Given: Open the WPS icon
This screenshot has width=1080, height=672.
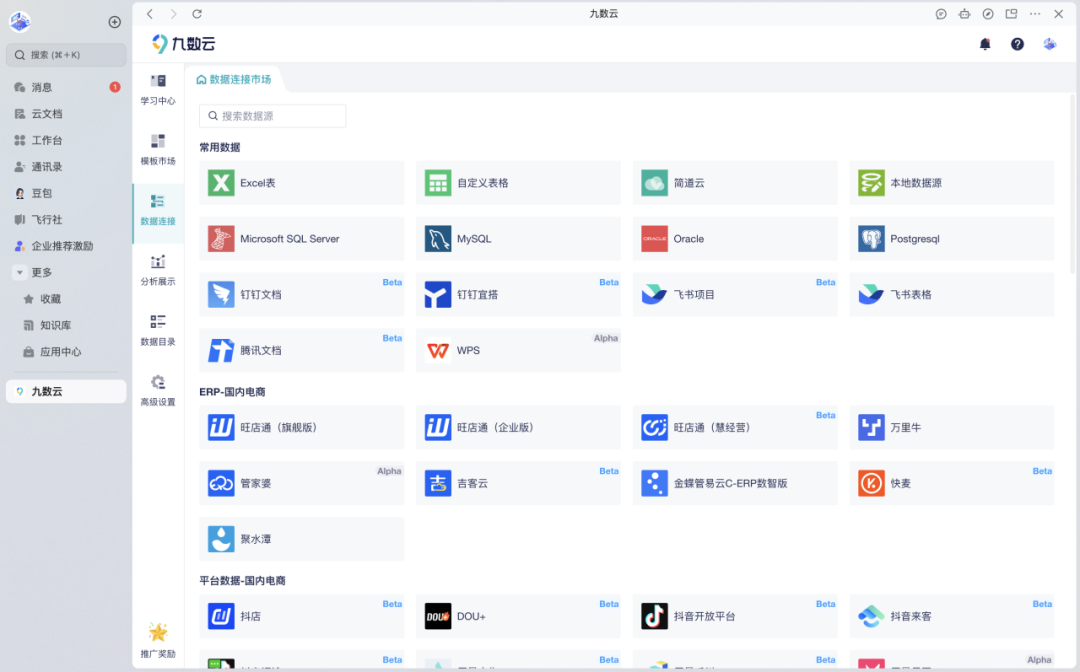Looking at the screenshot, I should [438, 350].
